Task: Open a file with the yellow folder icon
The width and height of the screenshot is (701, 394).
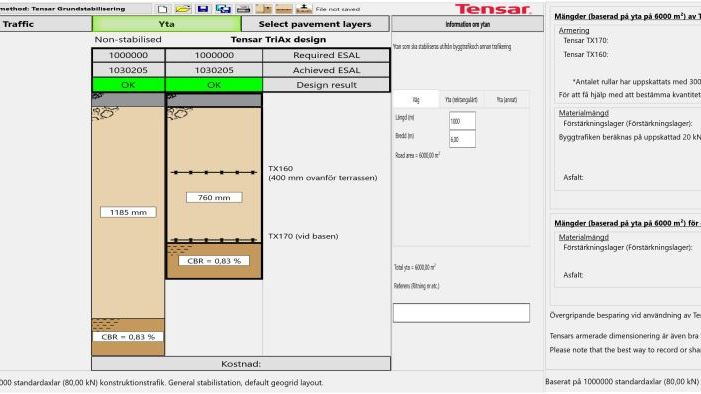Action: pyautogui.click(x=183, y=8)
